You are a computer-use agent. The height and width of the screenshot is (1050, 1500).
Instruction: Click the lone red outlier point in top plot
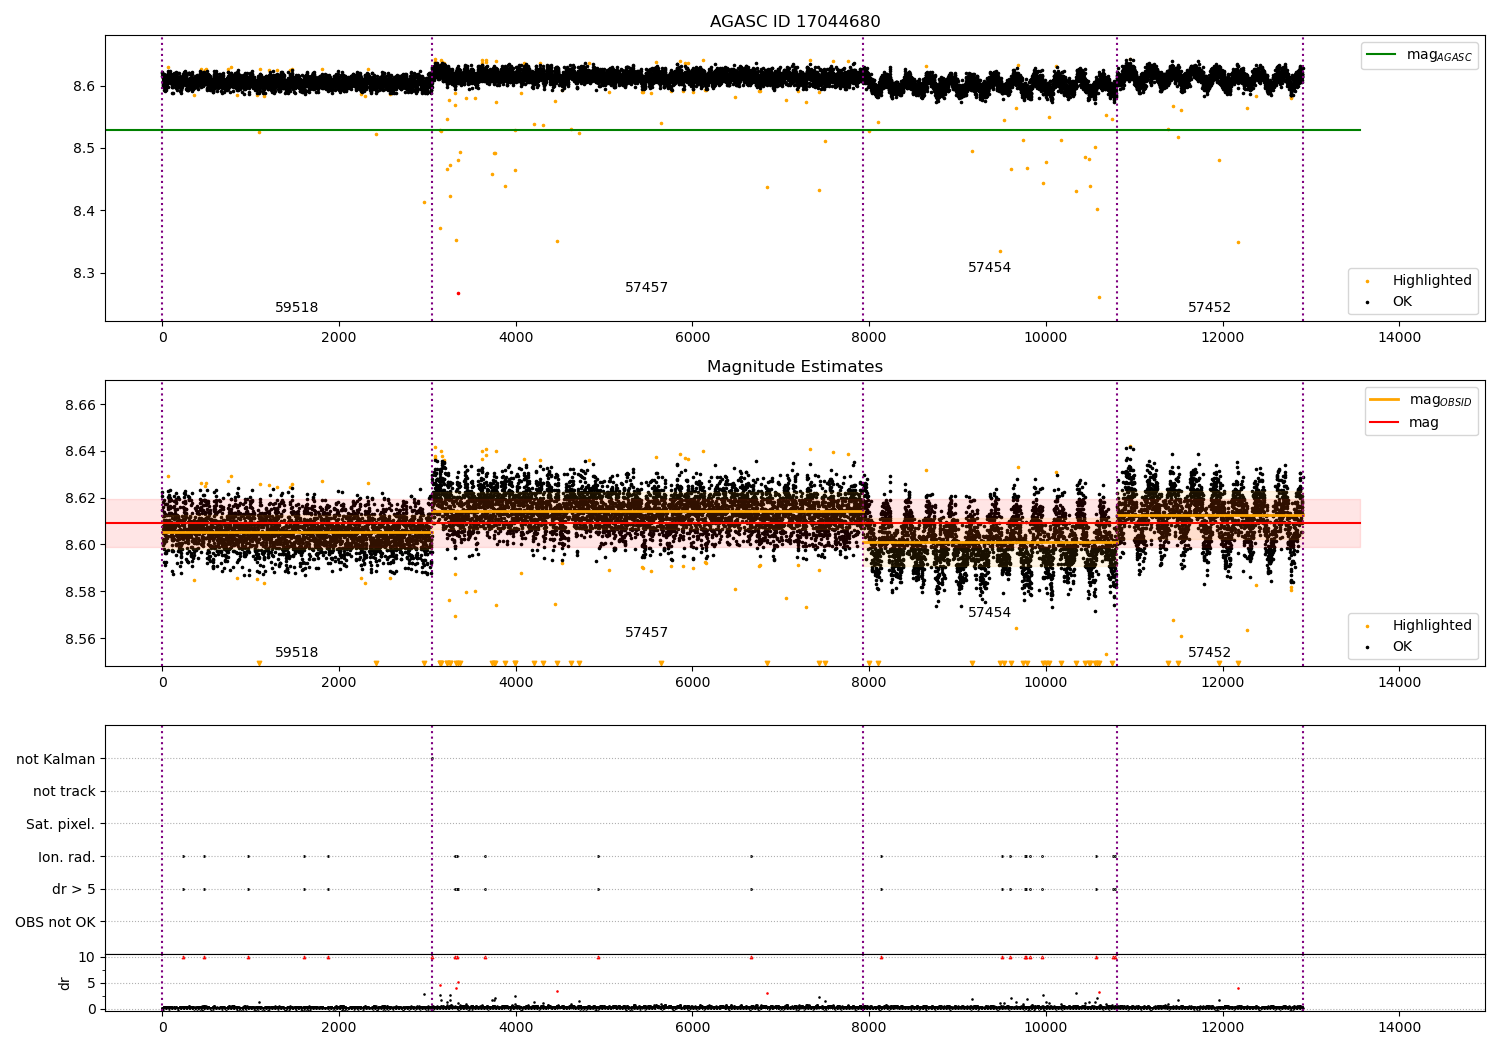[458, 293]
